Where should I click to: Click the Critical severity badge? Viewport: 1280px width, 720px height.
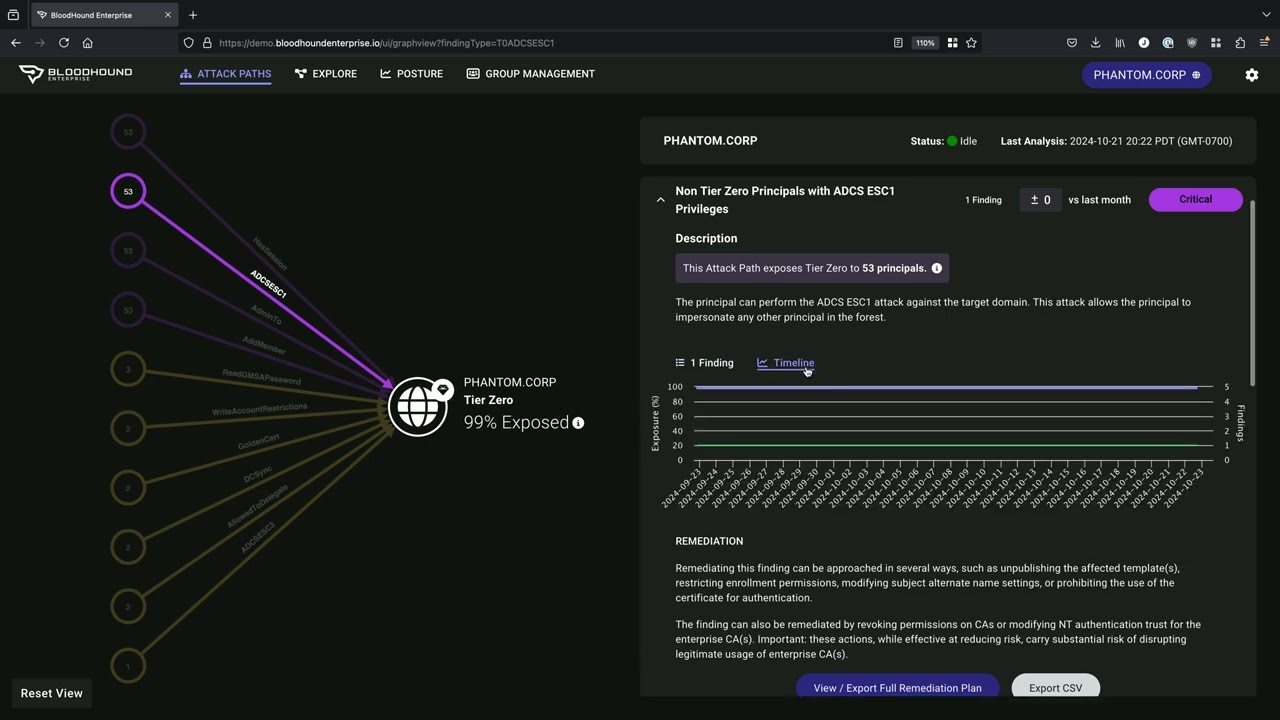pos(1195,199)
